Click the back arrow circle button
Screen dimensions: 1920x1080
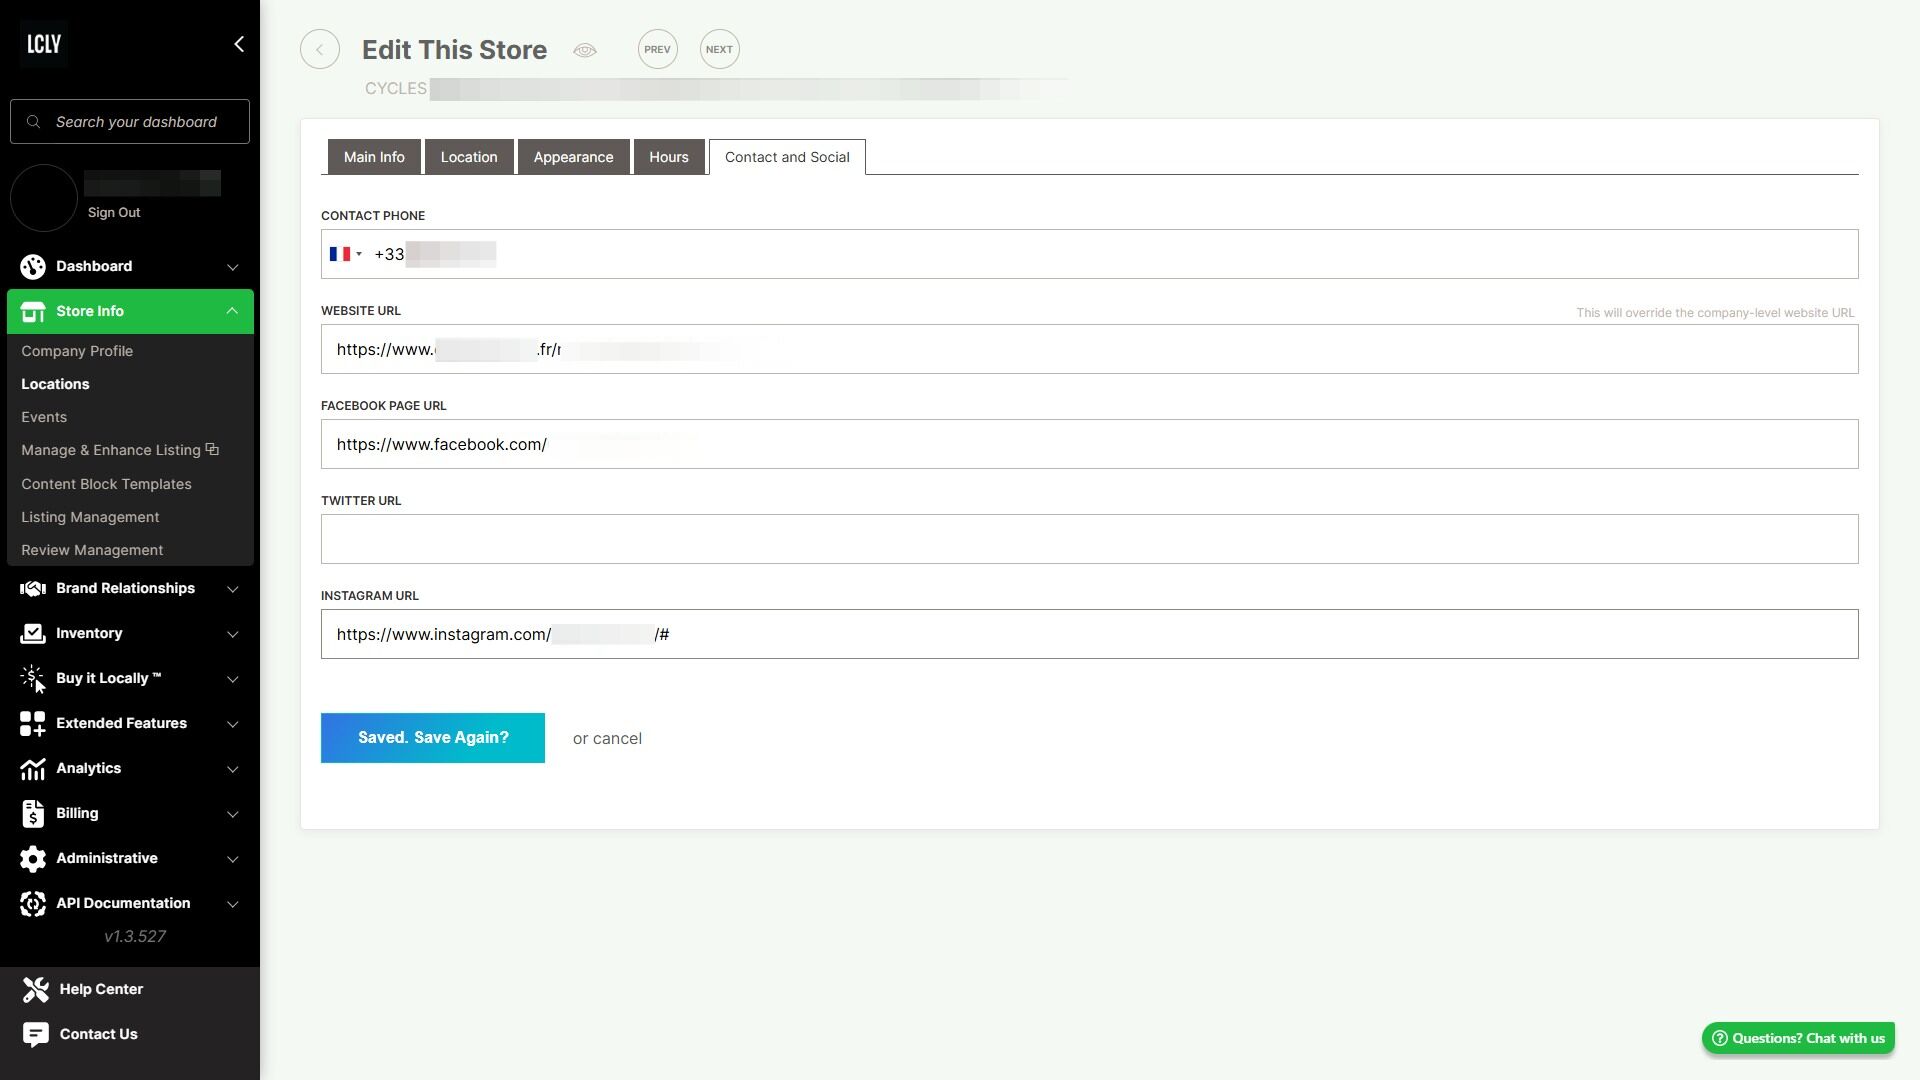coord(320,50)
